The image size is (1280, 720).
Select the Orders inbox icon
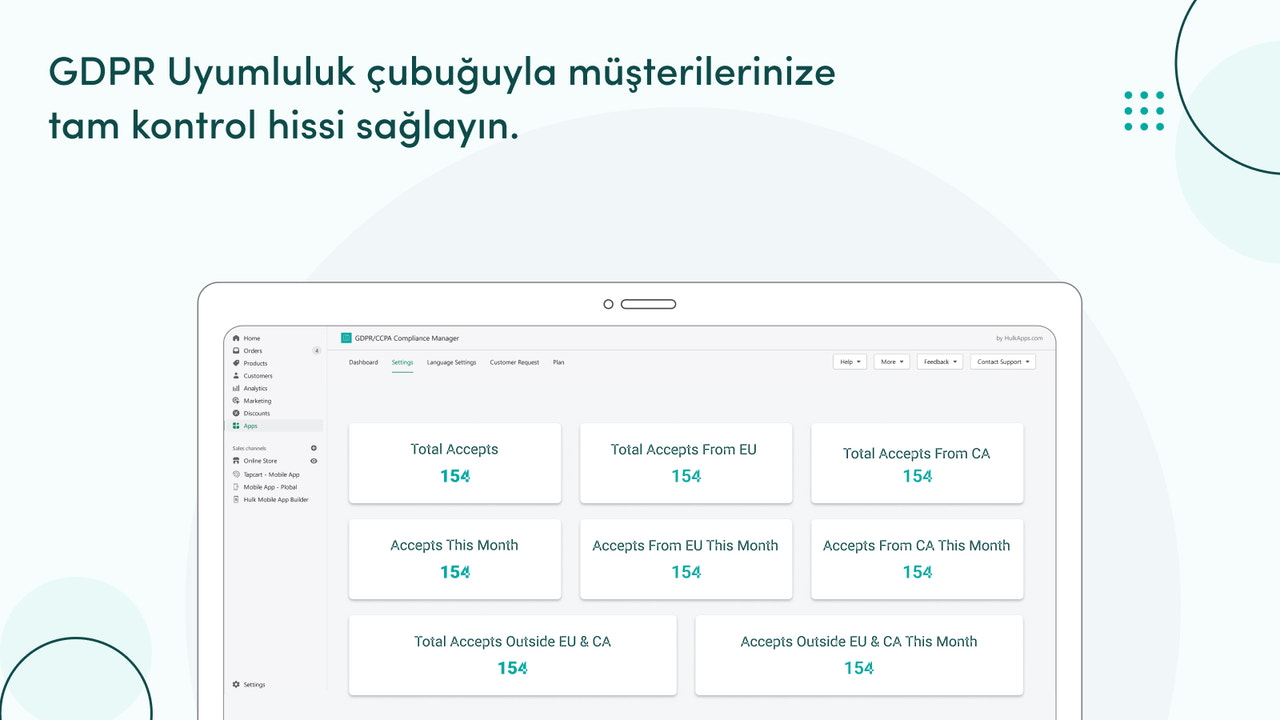coord(236,351)
